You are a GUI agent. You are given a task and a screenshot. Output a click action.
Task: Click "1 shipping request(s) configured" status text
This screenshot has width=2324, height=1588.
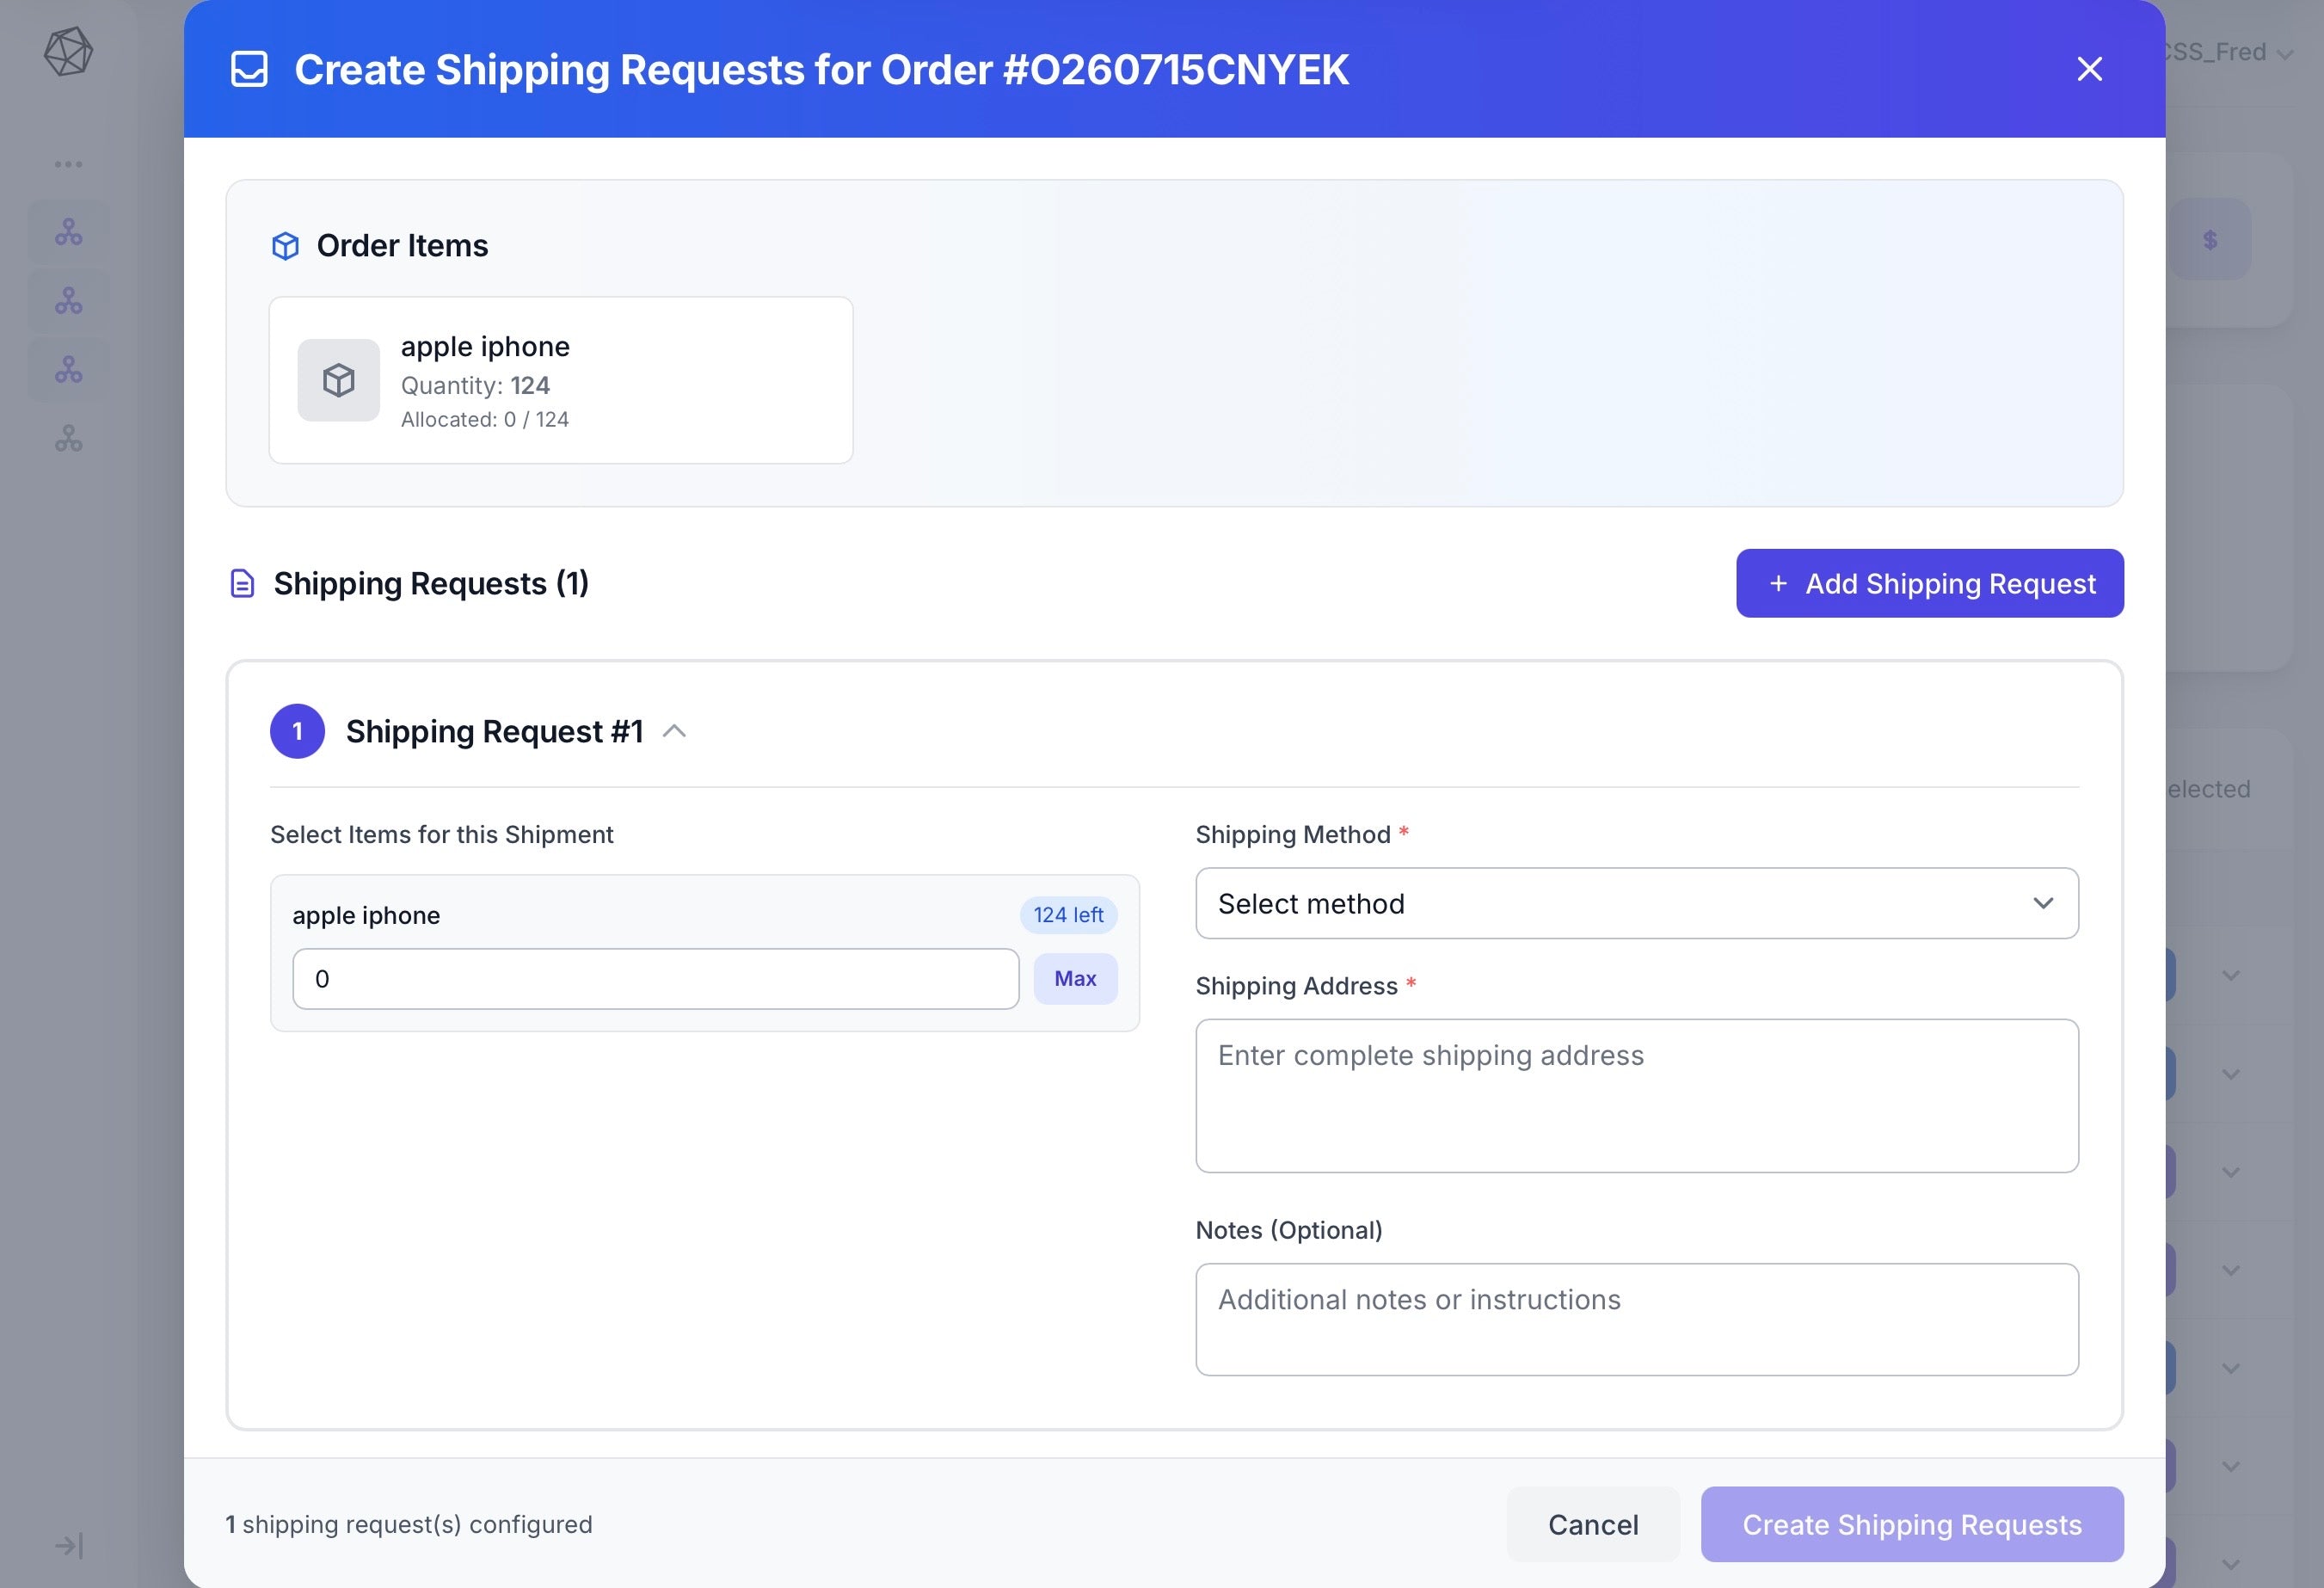[409, 1524]
